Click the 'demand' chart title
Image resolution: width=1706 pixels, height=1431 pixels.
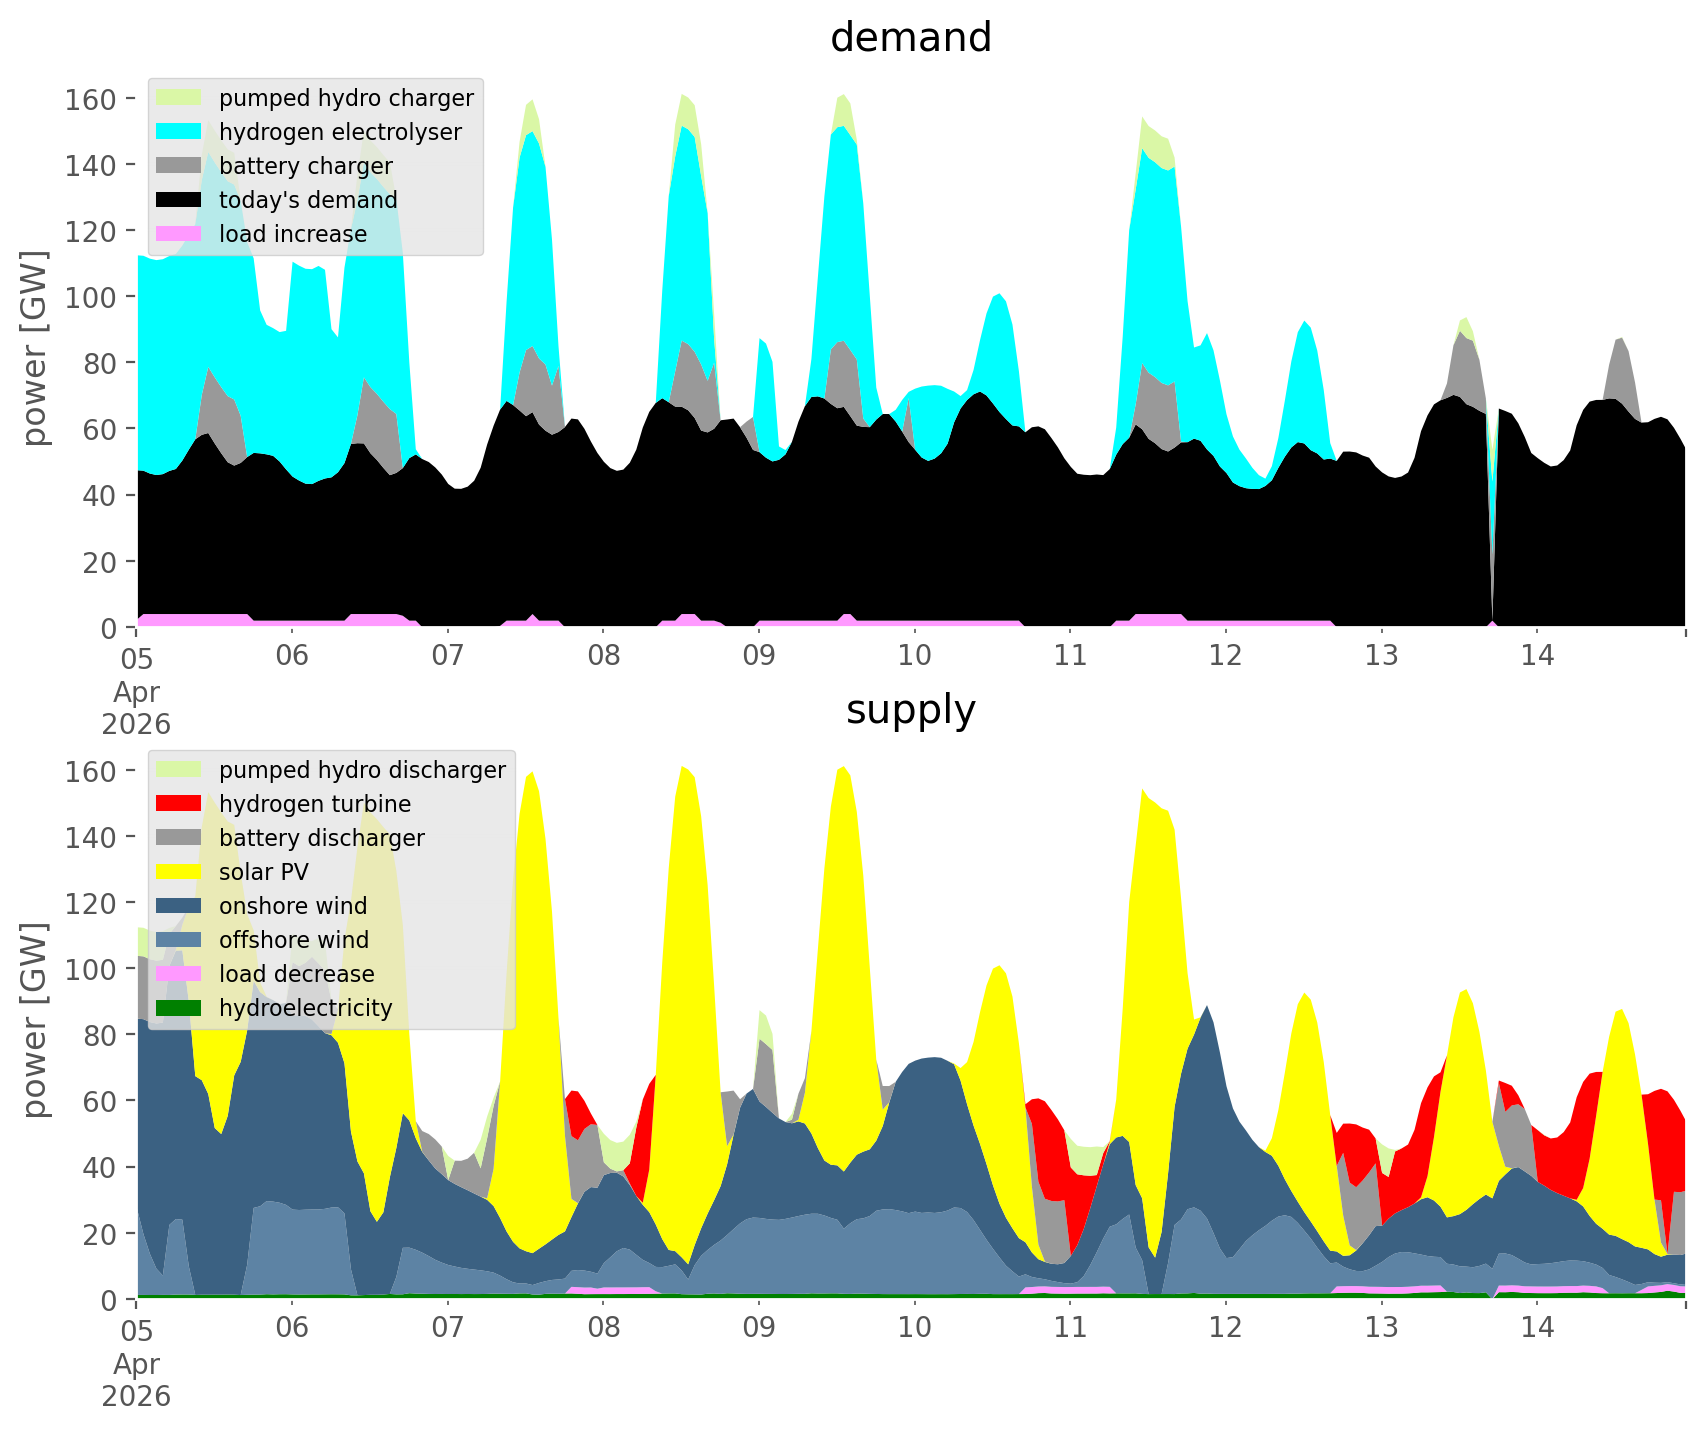coord(910,38)
